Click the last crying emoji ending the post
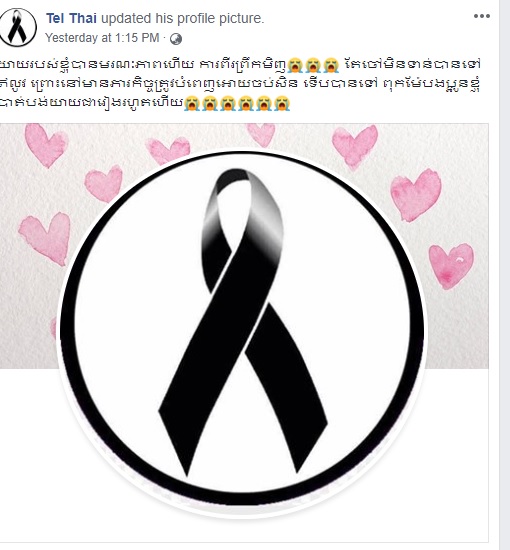Viewport: 510px width, 550px height. click(x=282, y=103)
